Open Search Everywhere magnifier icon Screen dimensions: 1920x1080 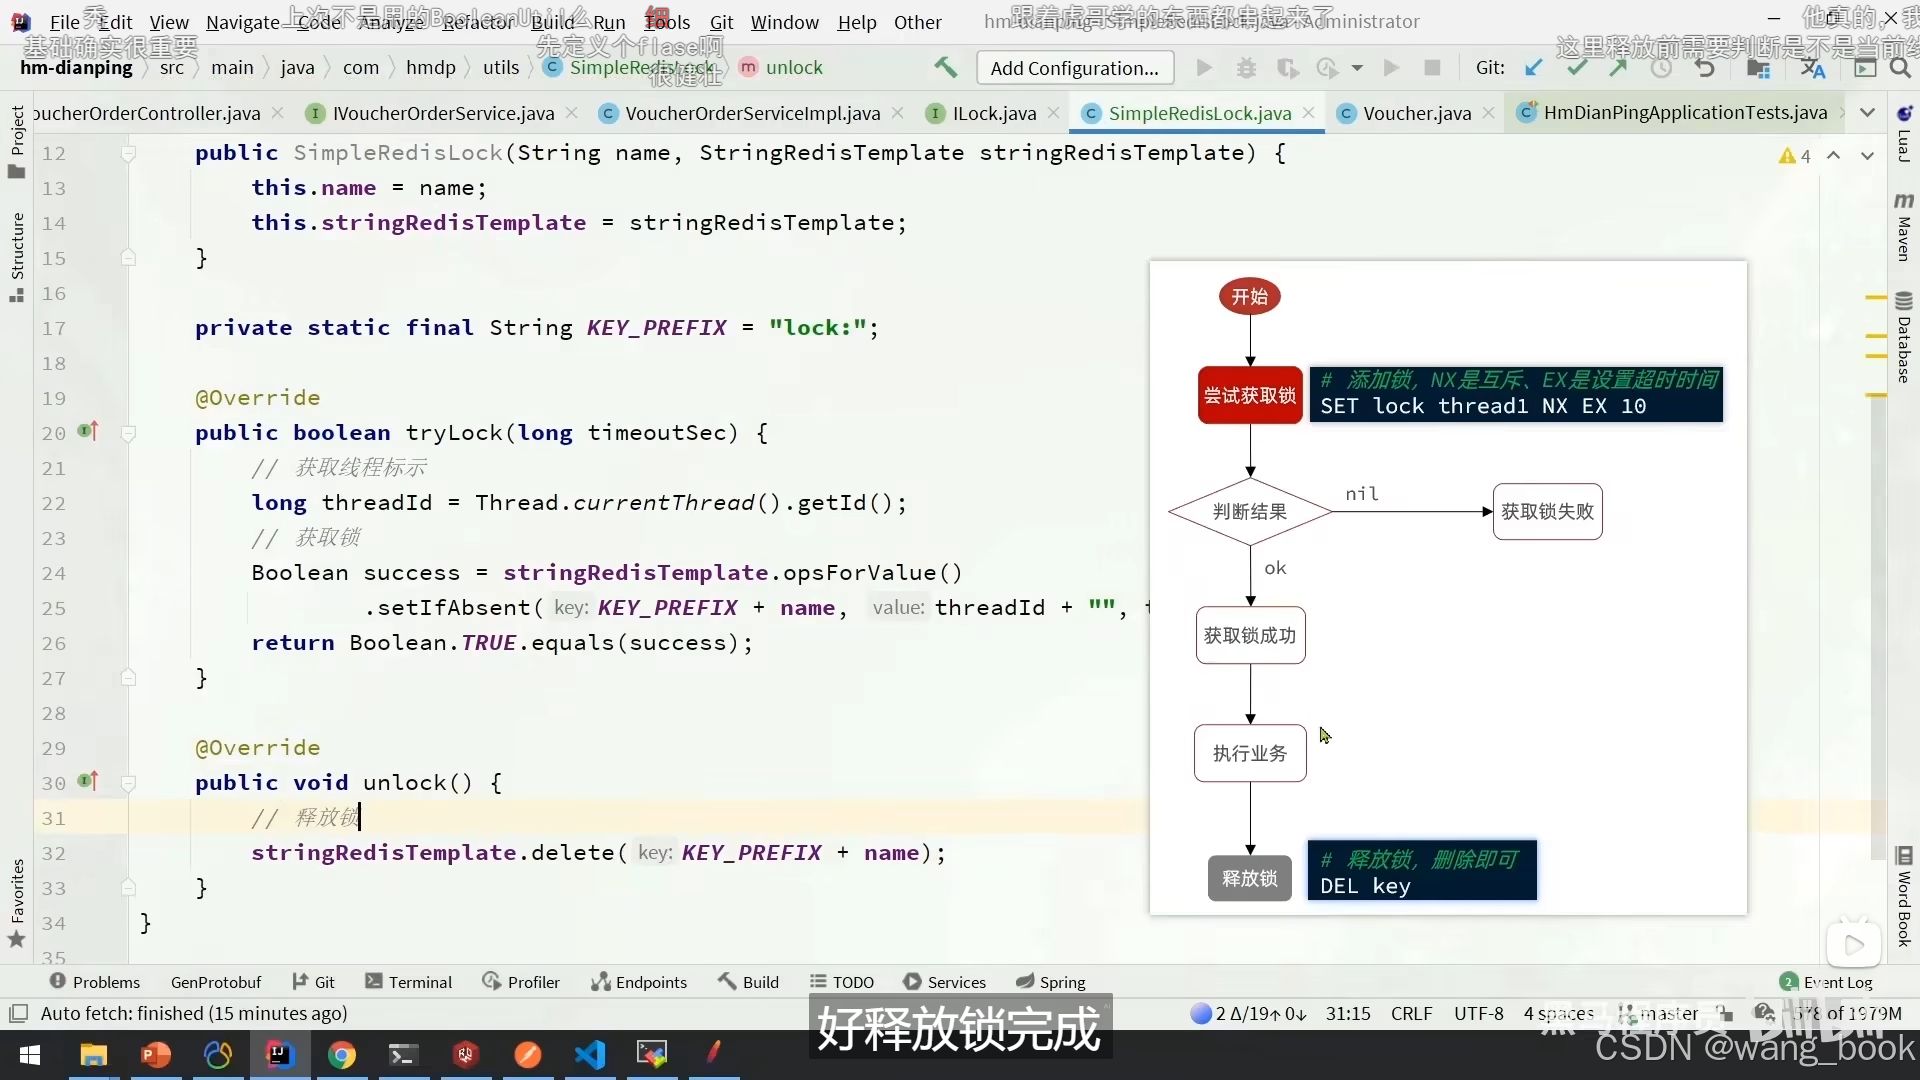(x=1900, y=67)
